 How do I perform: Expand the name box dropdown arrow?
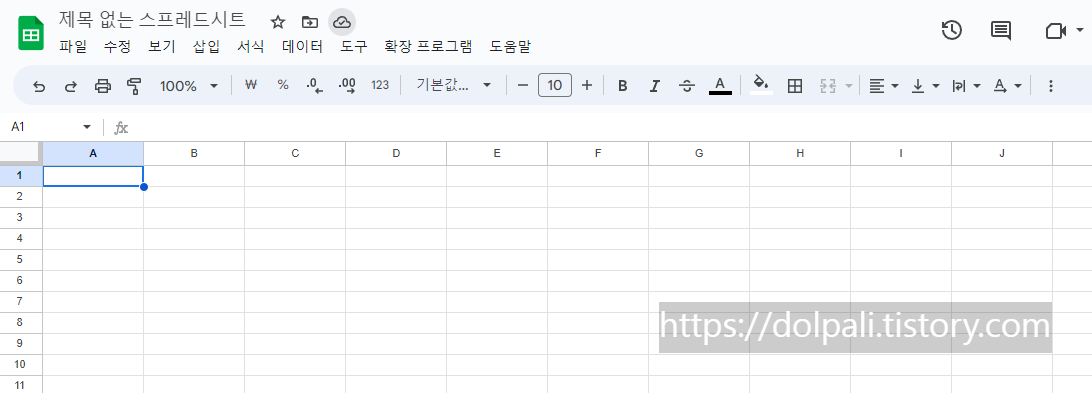[87, 127]
